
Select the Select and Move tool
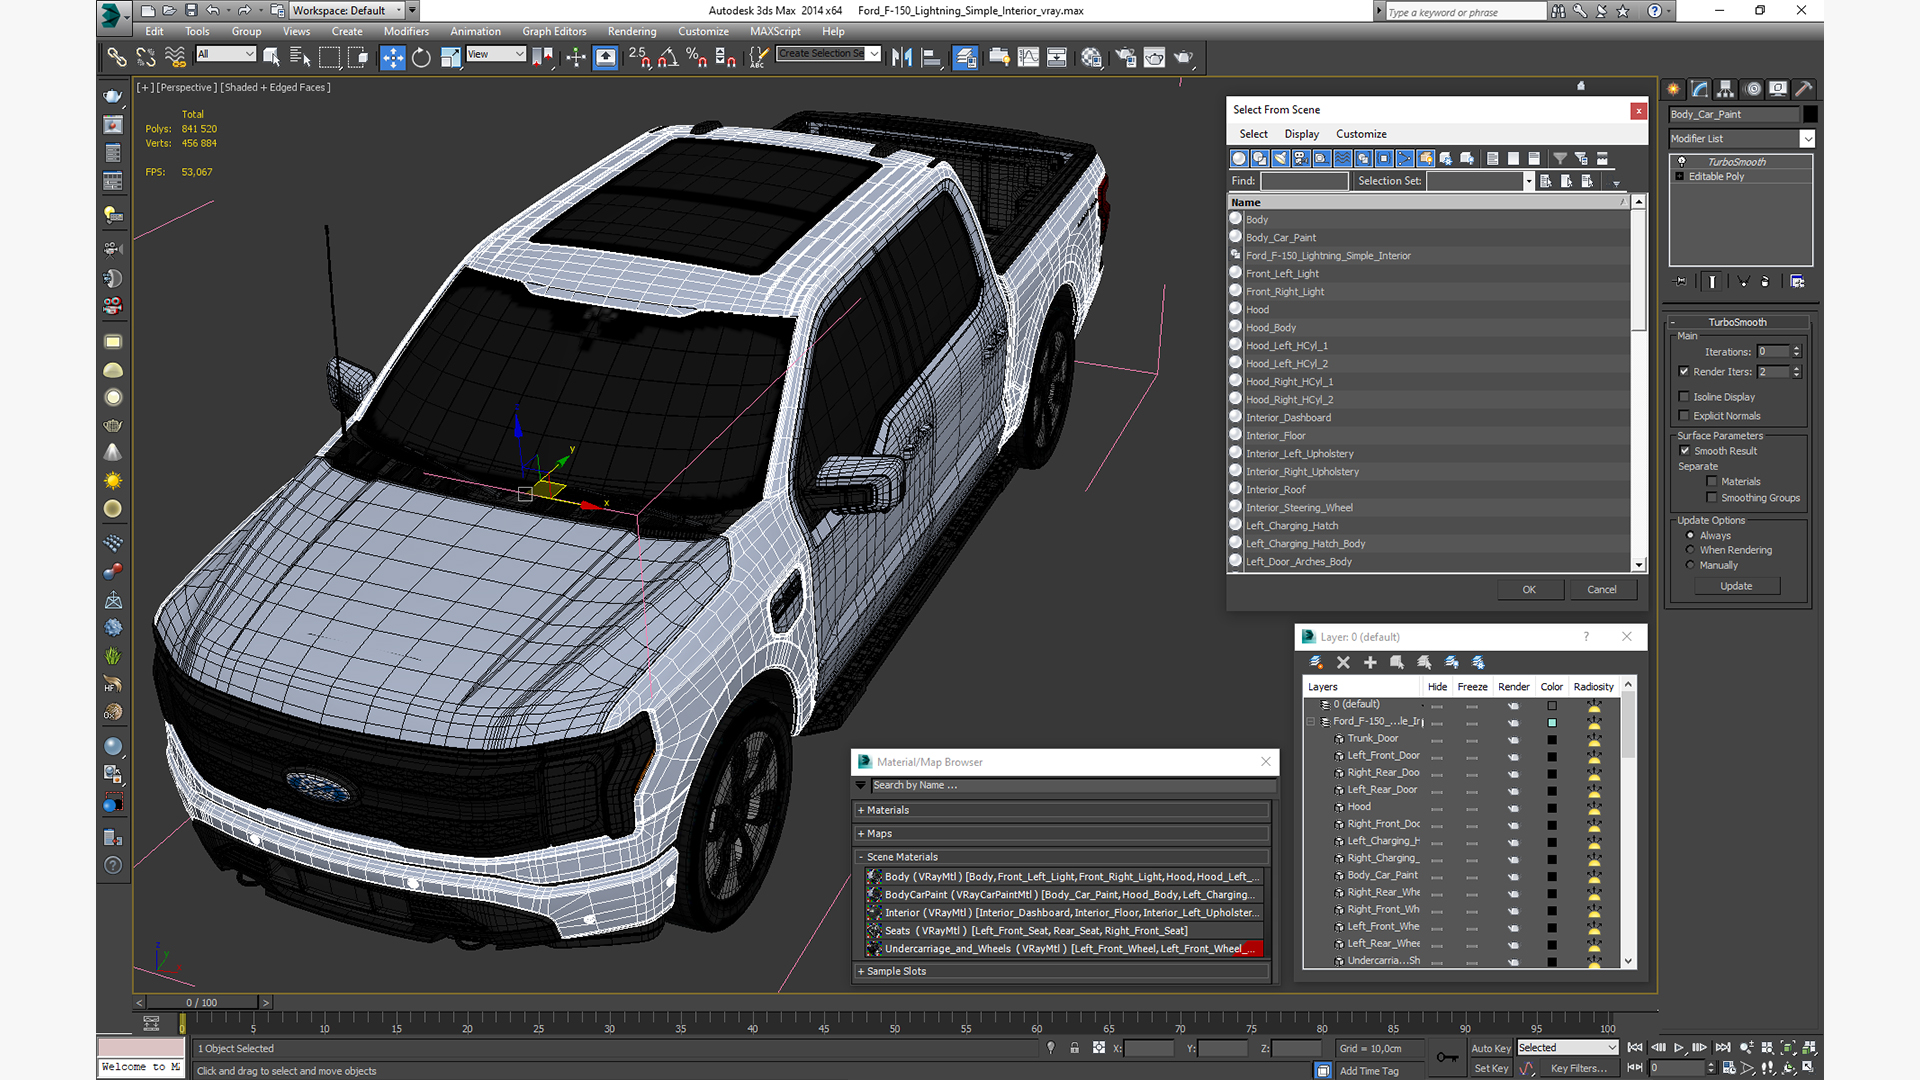point(393,57)
